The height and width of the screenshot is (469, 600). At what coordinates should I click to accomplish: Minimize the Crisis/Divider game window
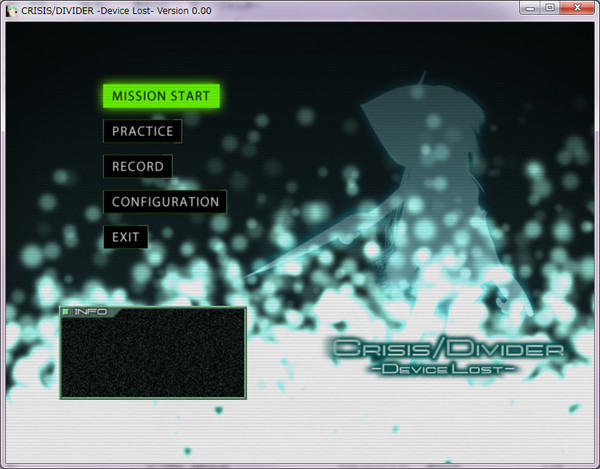(x=530, y=8)
